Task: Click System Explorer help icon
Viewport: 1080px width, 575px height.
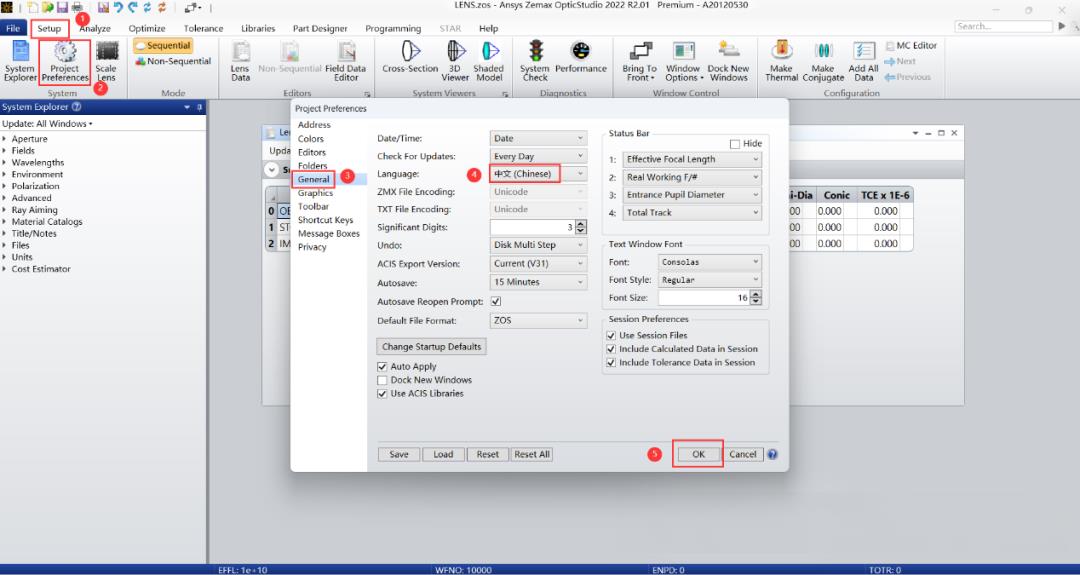Action: click(x=76, y=107)
